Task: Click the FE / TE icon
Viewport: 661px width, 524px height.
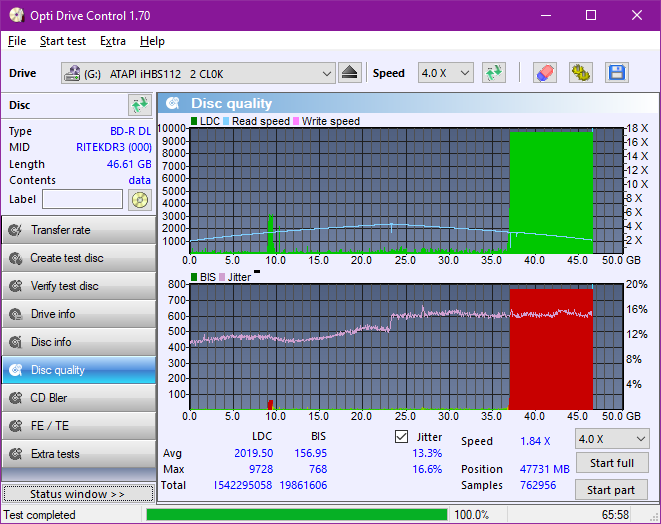Action: tap(16, 426)
